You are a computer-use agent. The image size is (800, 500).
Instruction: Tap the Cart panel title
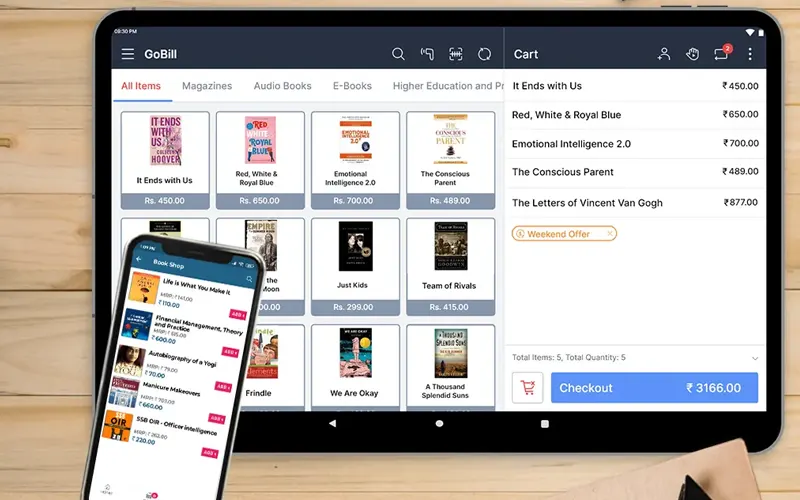tap(526, 54)
